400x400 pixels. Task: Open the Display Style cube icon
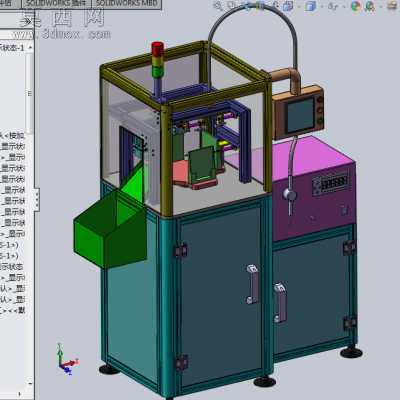(310, 6)
